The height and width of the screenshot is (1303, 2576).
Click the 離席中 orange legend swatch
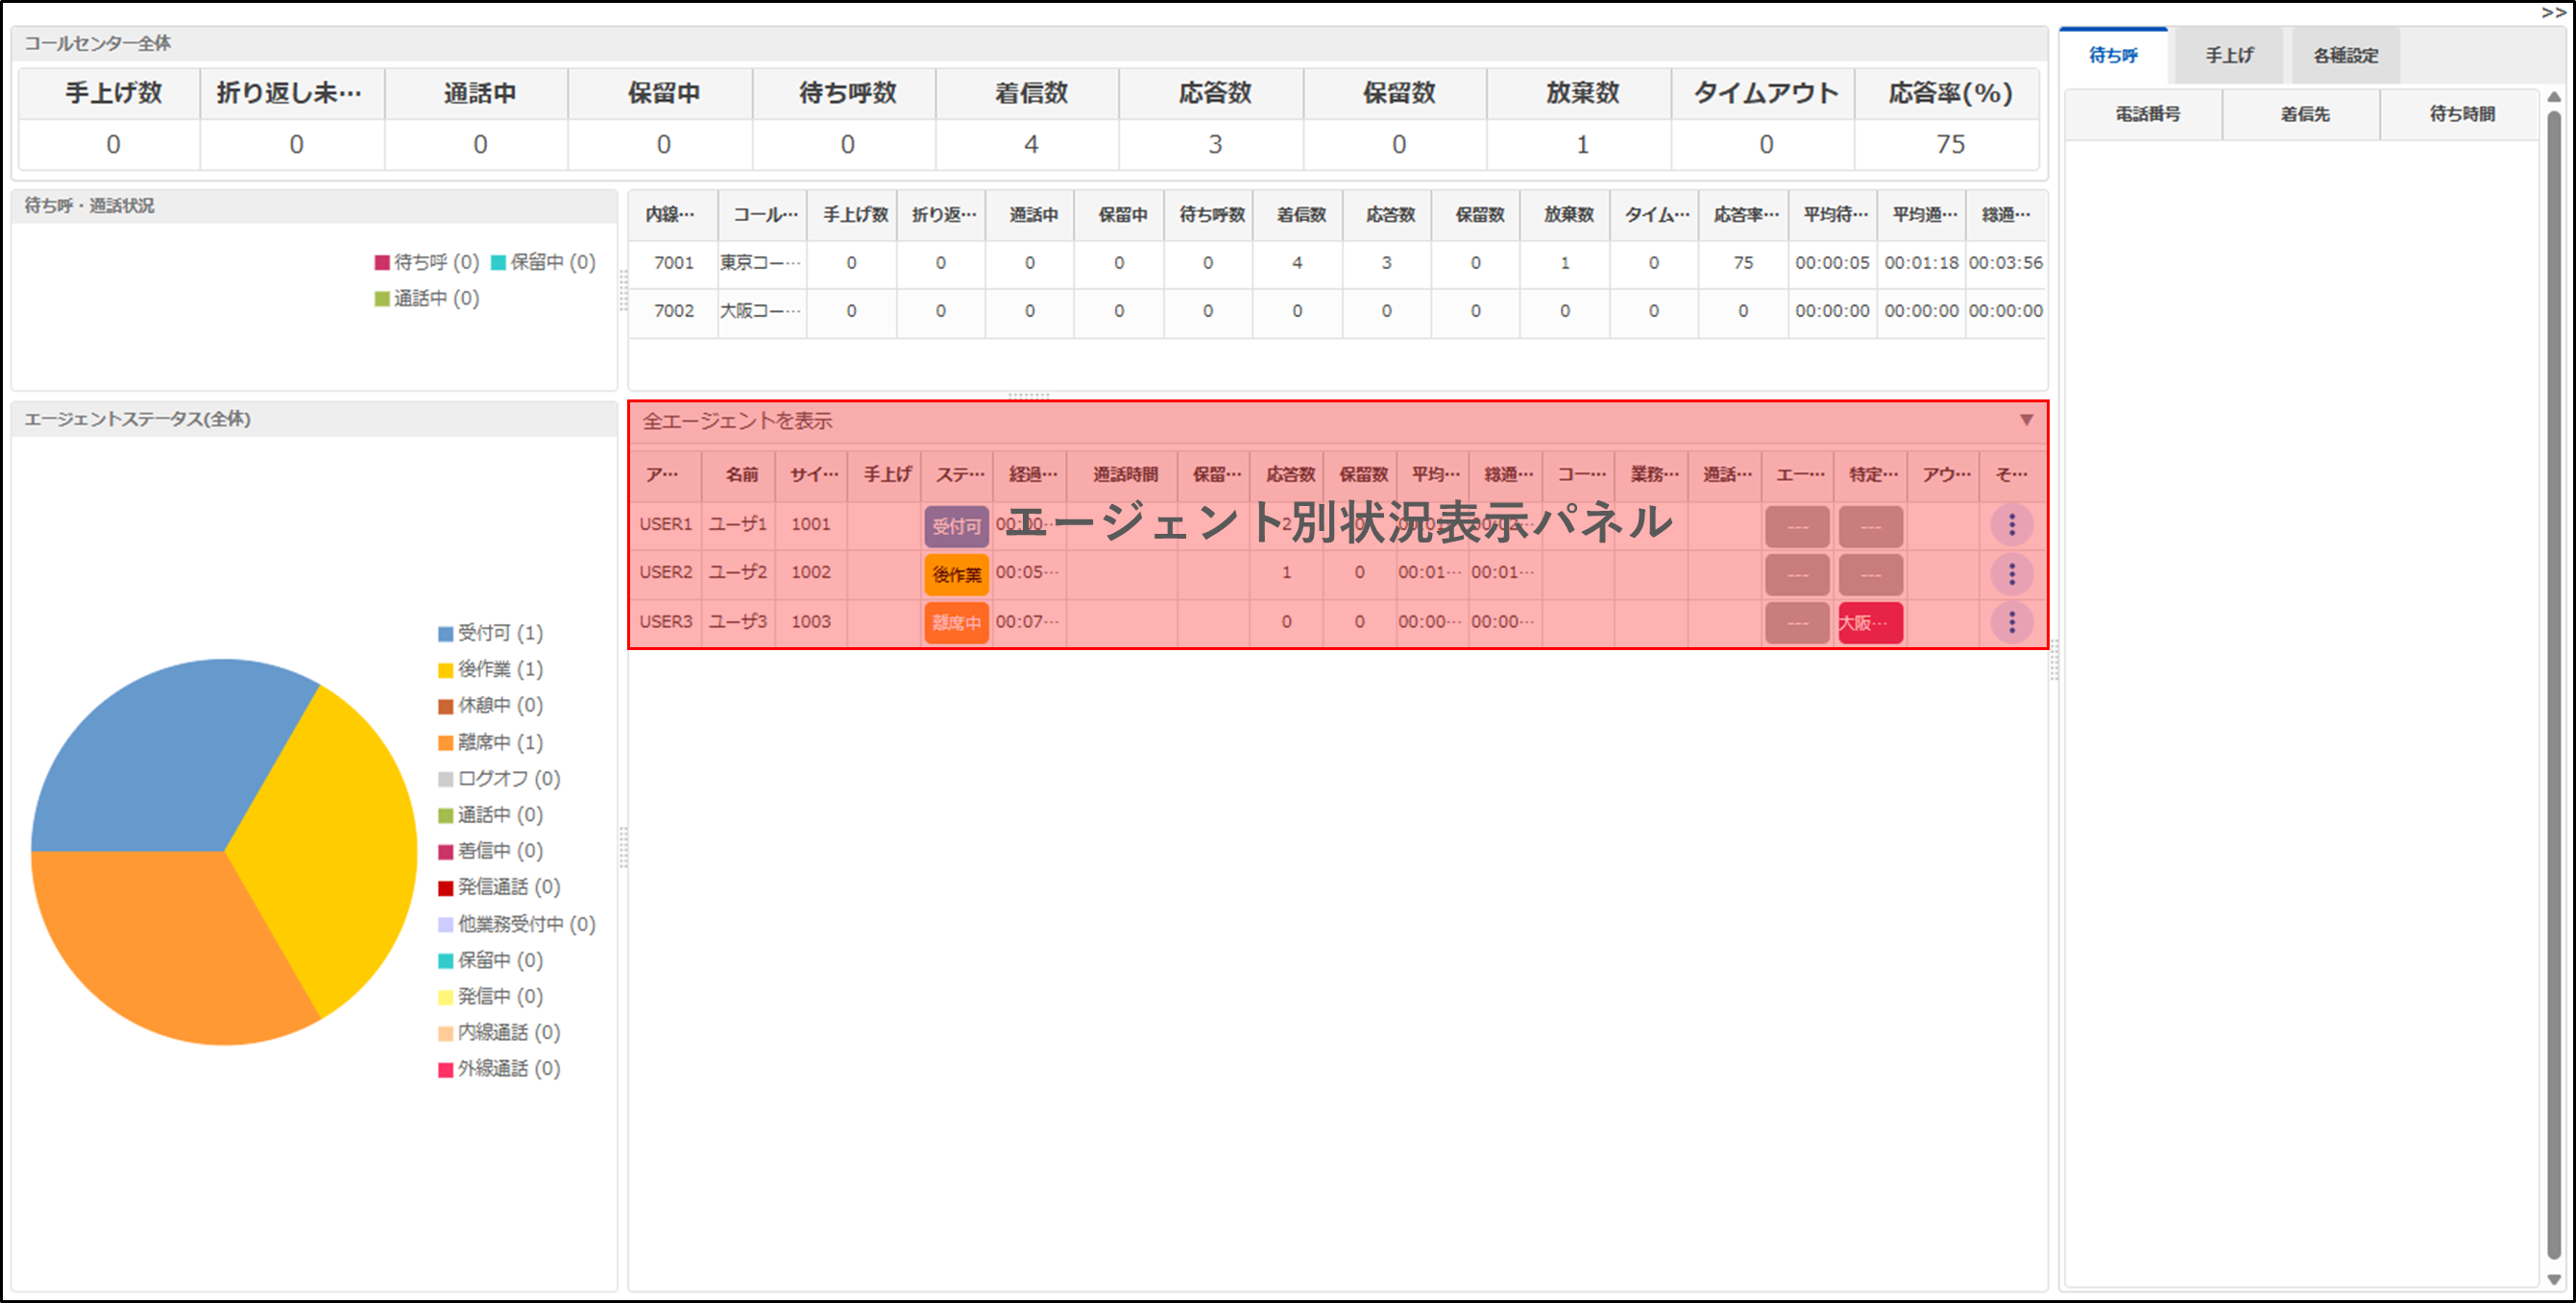click(x=446, y=743)
